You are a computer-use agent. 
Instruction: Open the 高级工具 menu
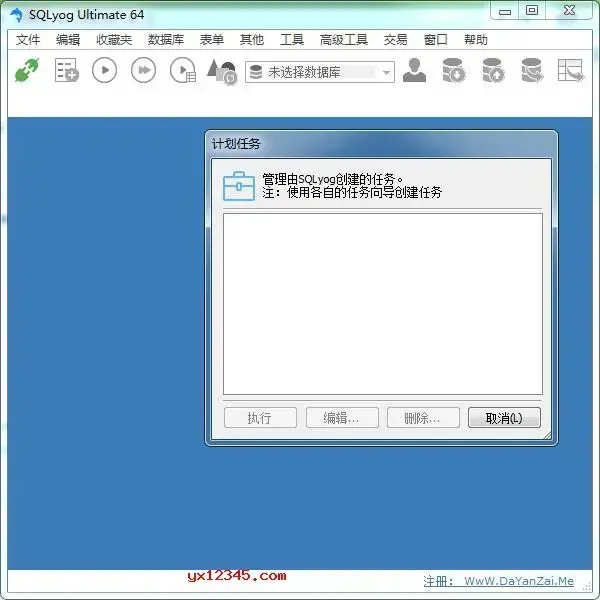(x=344, y=39)
